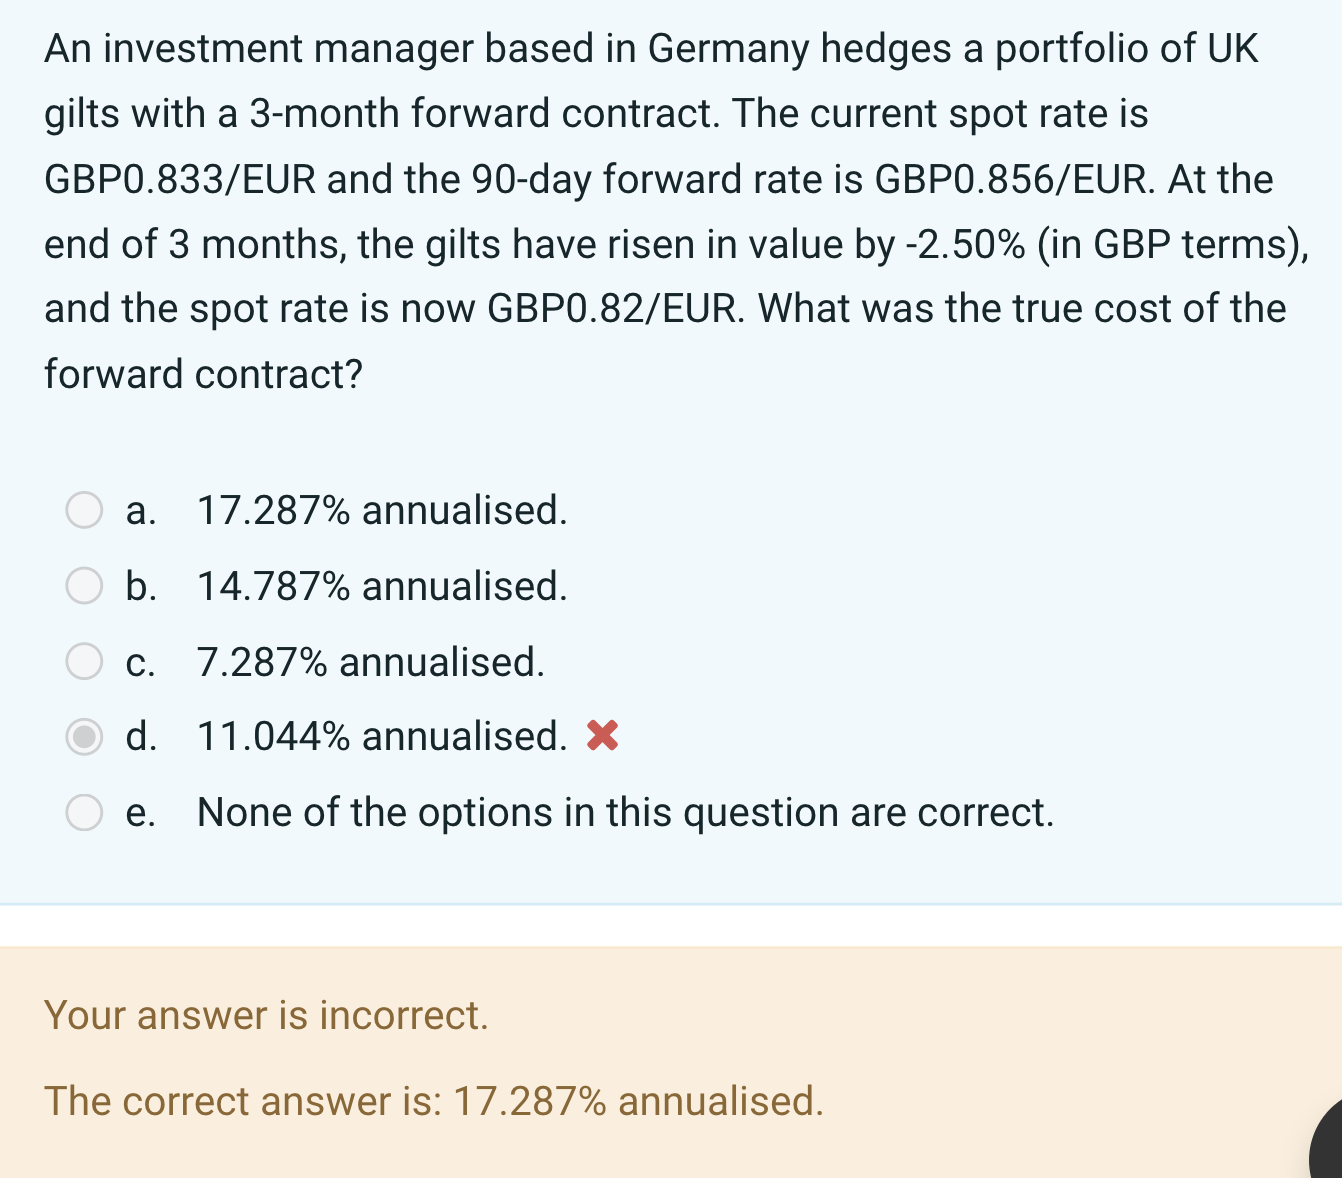Choose the radio button for option c
The image size is (1342, 1178).
pyautogui.click(x=84, y=661)
